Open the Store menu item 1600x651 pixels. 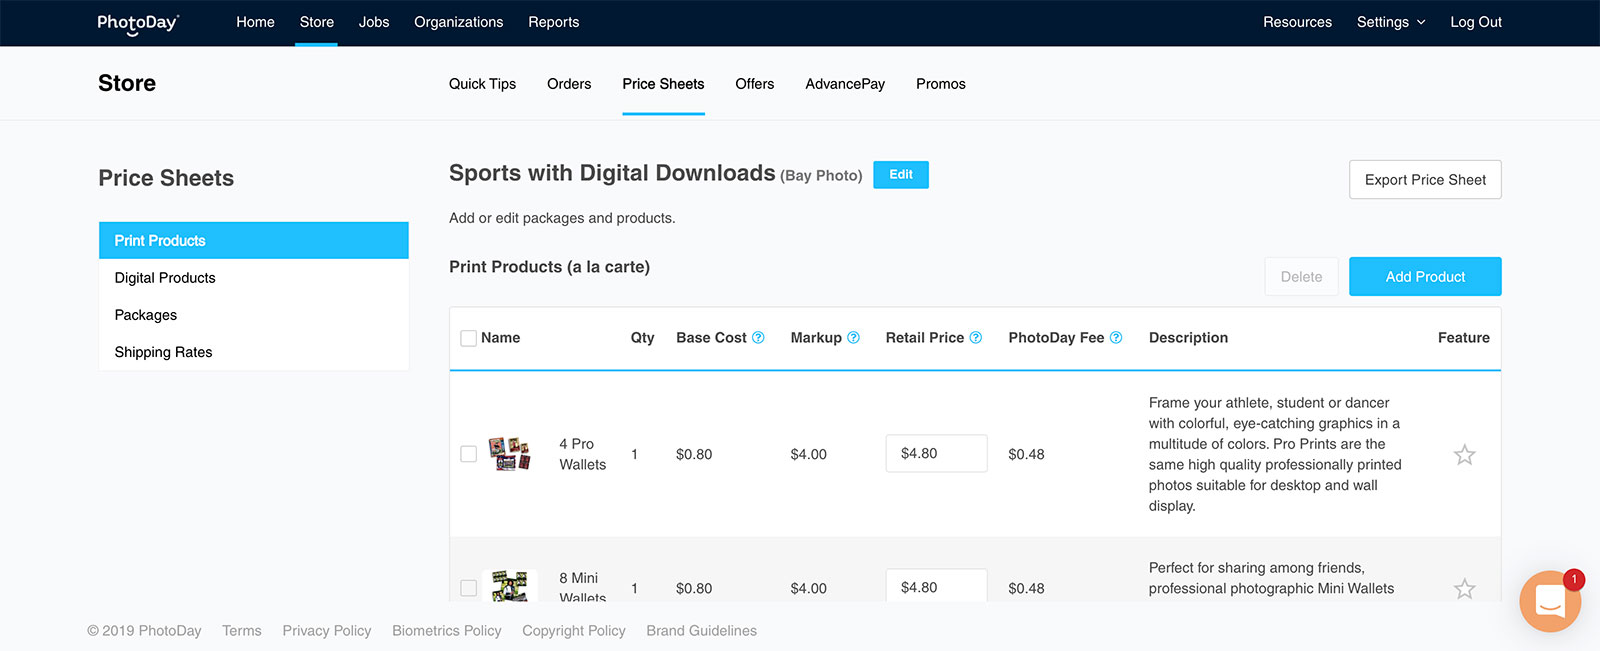click(x=317, y=22)
